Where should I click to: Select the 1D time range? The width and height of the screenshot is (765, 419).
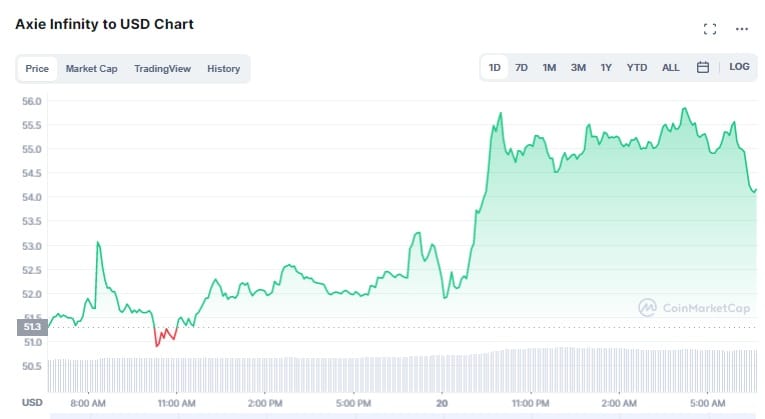495,67
